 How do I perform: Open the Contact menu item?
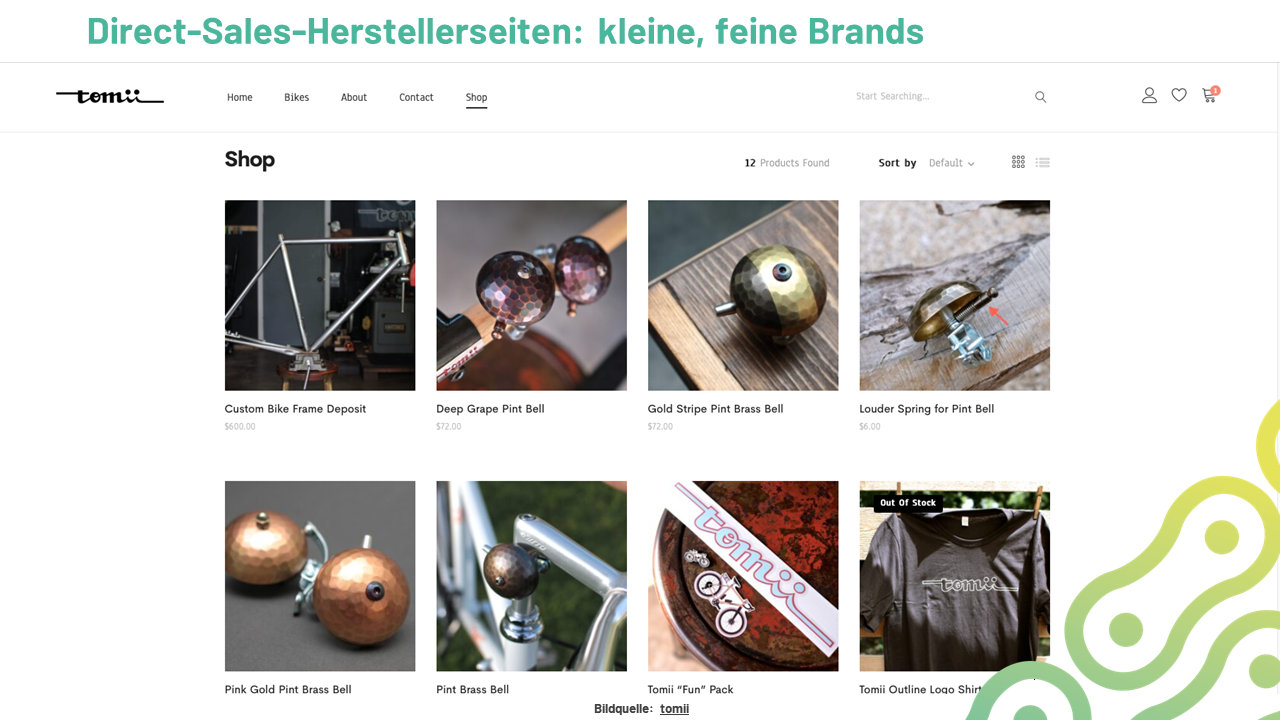pos(416,97)
